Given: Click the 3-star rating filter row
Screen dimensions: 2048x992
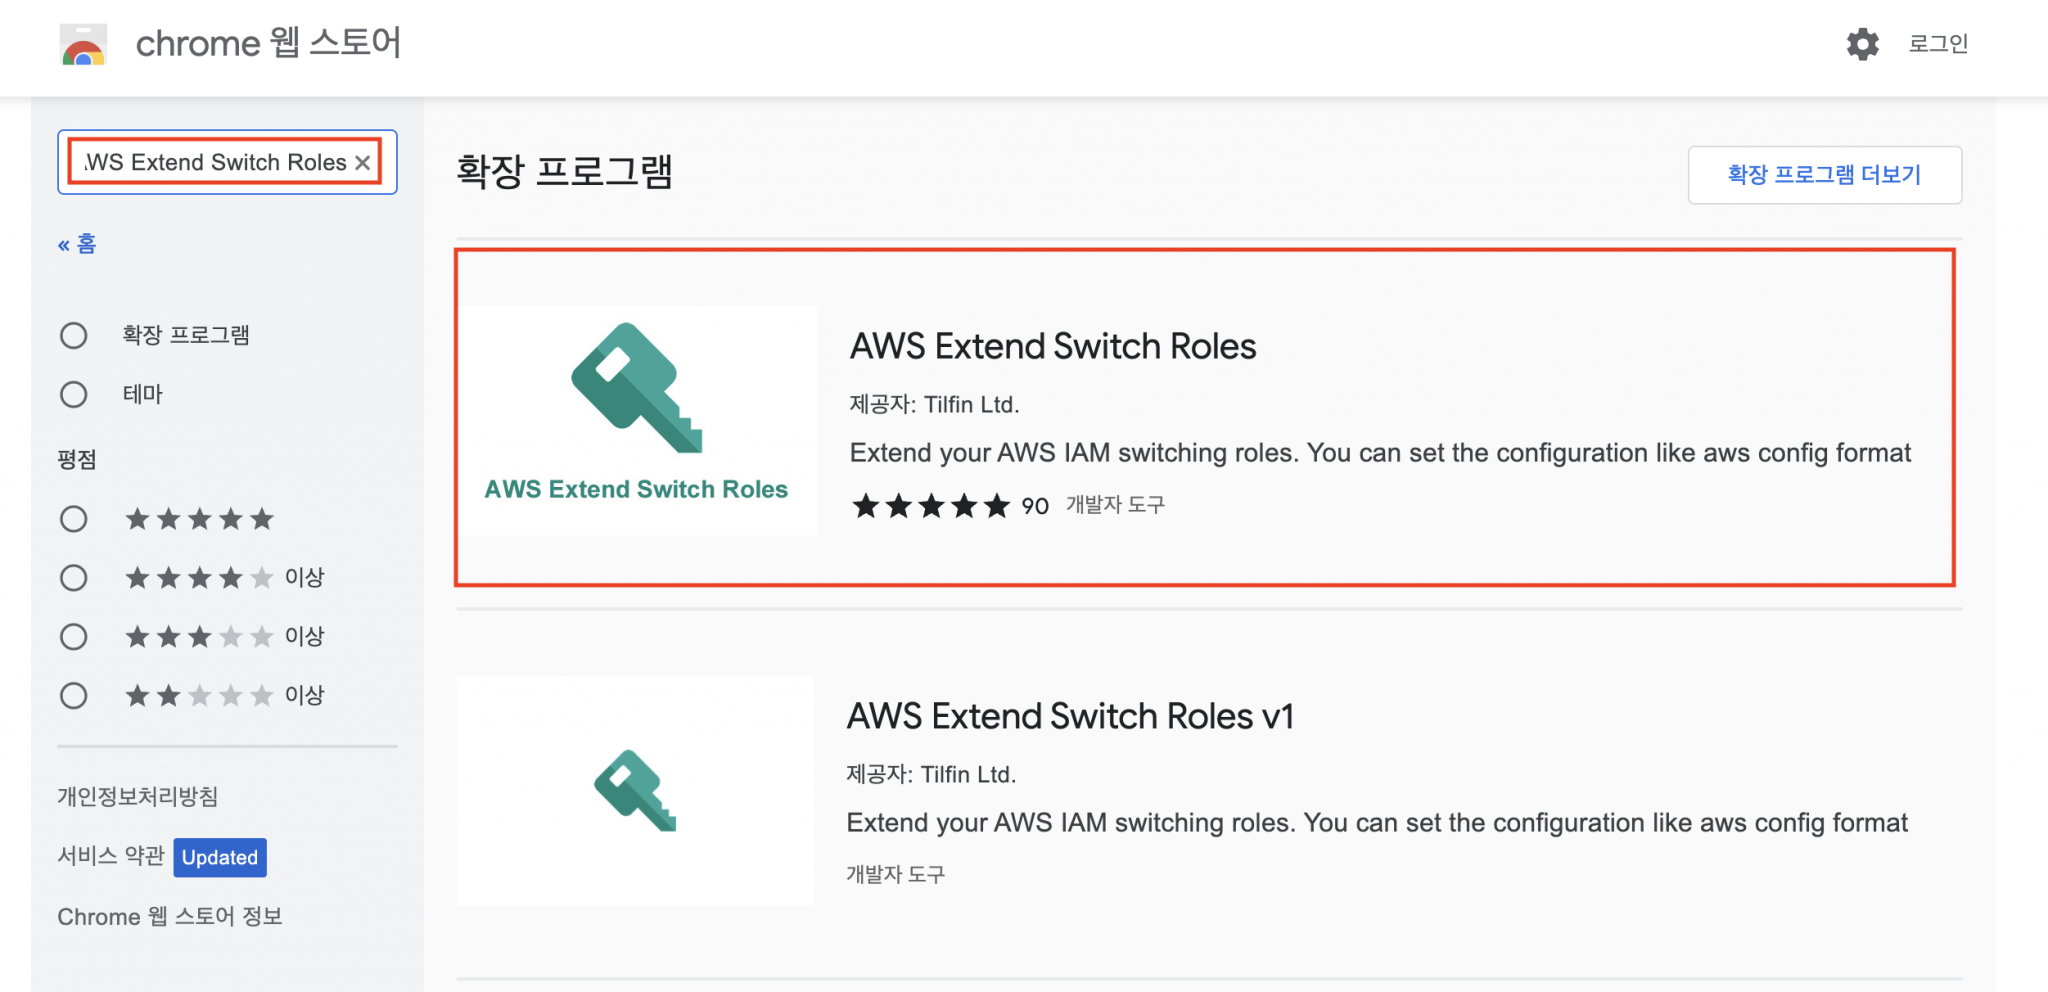Looking at the screenshot, I should click(199, 636).
